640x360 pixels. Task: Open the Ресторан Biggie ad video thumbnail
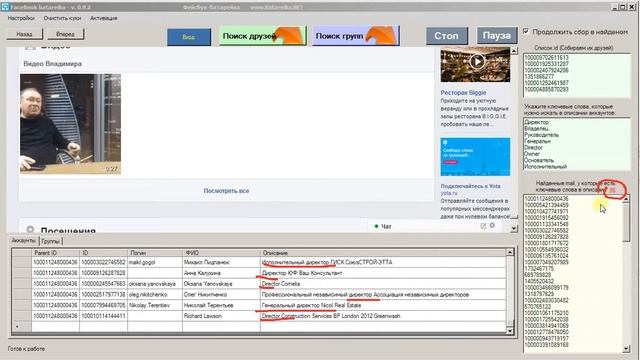pyautogui.click(x=475, y=64)
